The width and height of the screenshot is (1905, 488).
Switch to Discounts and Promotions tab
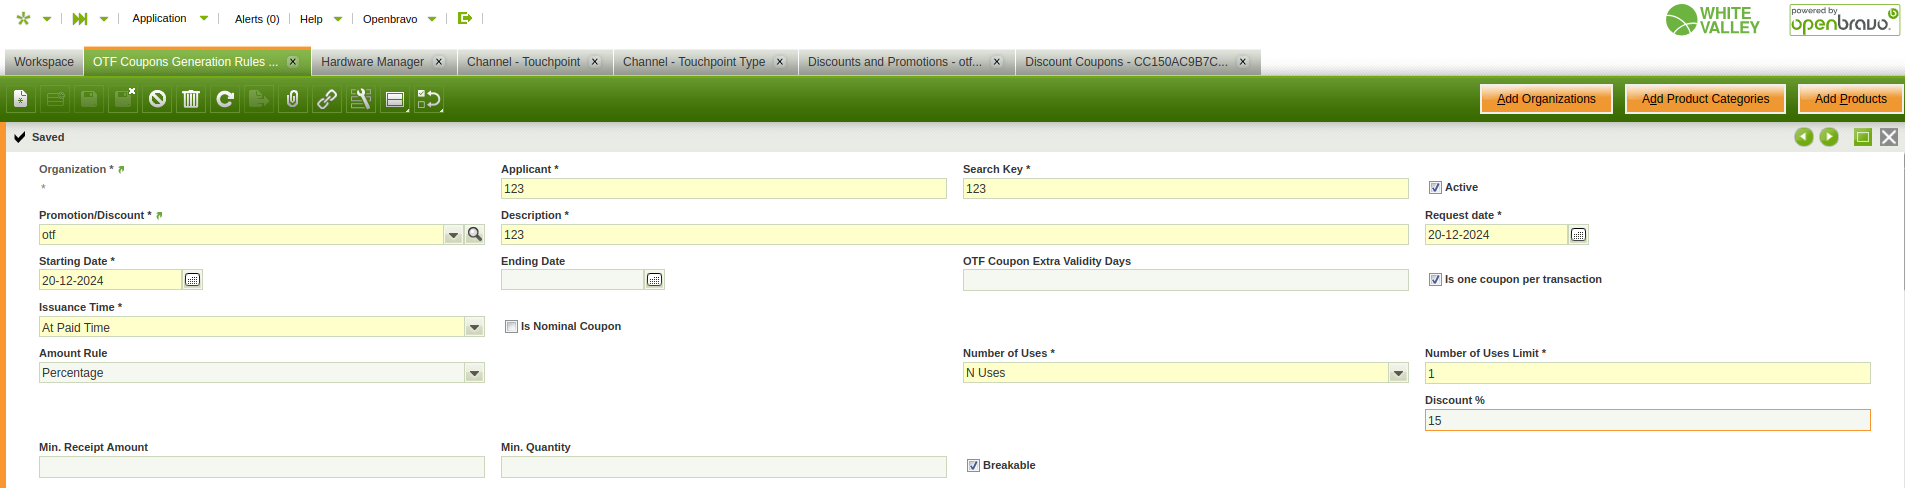tap(895, 62)
